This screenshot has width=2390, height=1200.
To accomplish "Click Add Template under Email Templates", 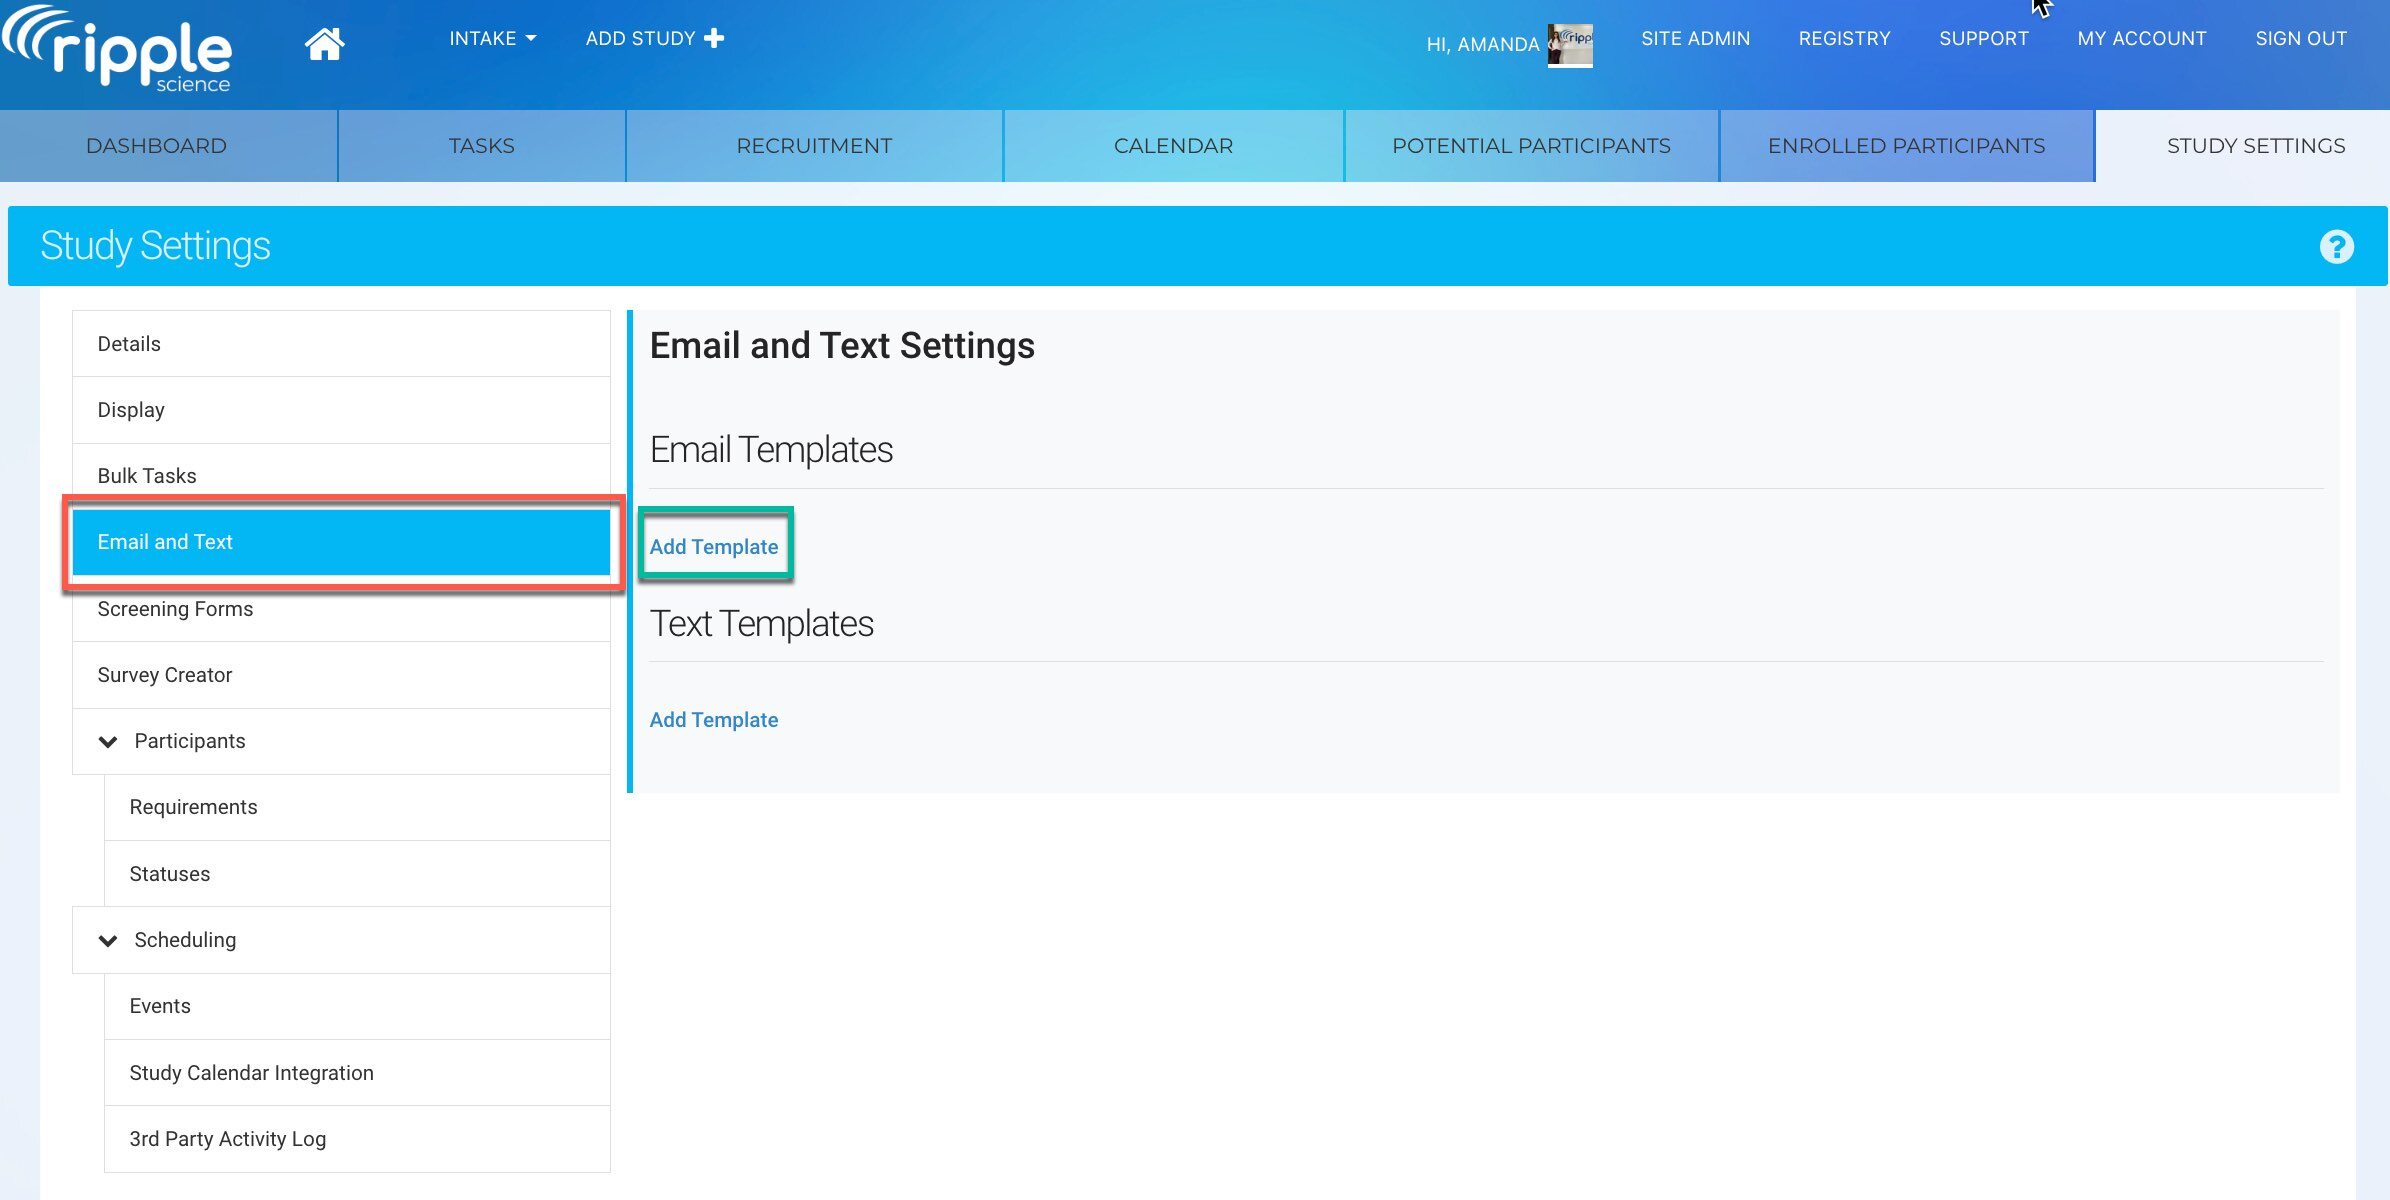I will 713,547.
